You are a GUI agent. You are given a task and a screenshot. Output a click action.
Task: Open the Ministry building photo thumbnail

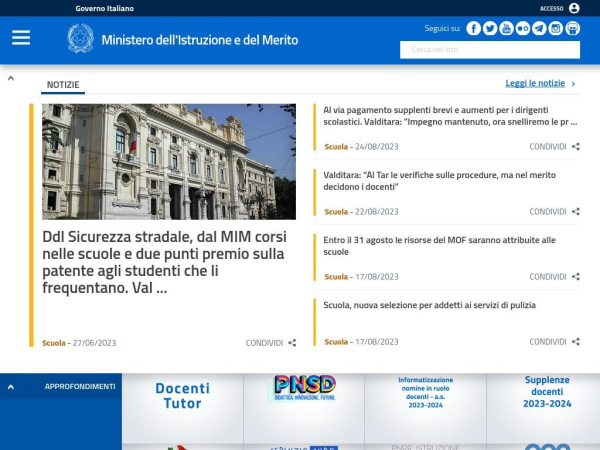pos(169,161)
